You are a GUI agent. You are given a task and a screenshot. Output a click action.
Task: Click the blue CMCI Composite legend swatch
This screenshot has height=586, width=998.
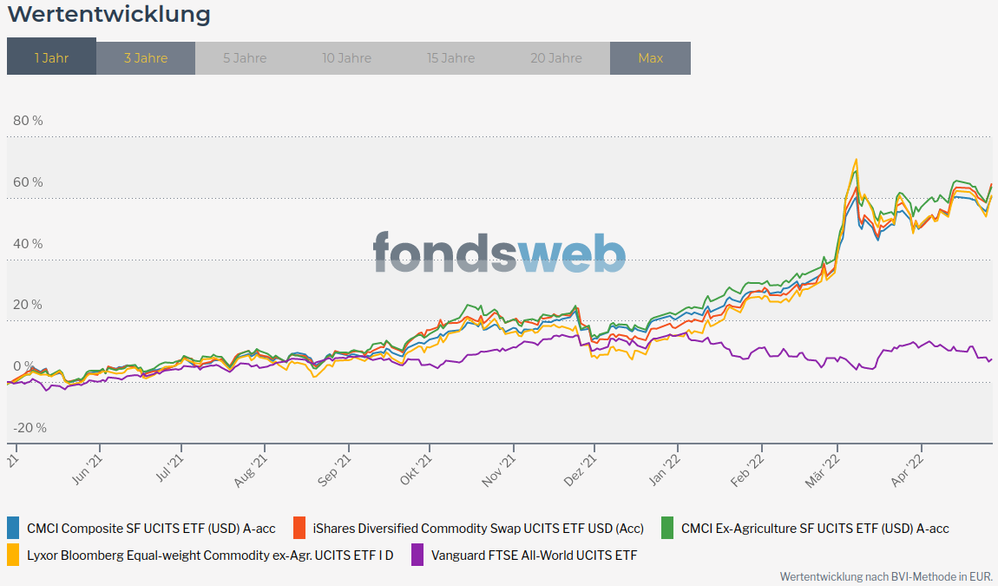(x=14, y=527)
